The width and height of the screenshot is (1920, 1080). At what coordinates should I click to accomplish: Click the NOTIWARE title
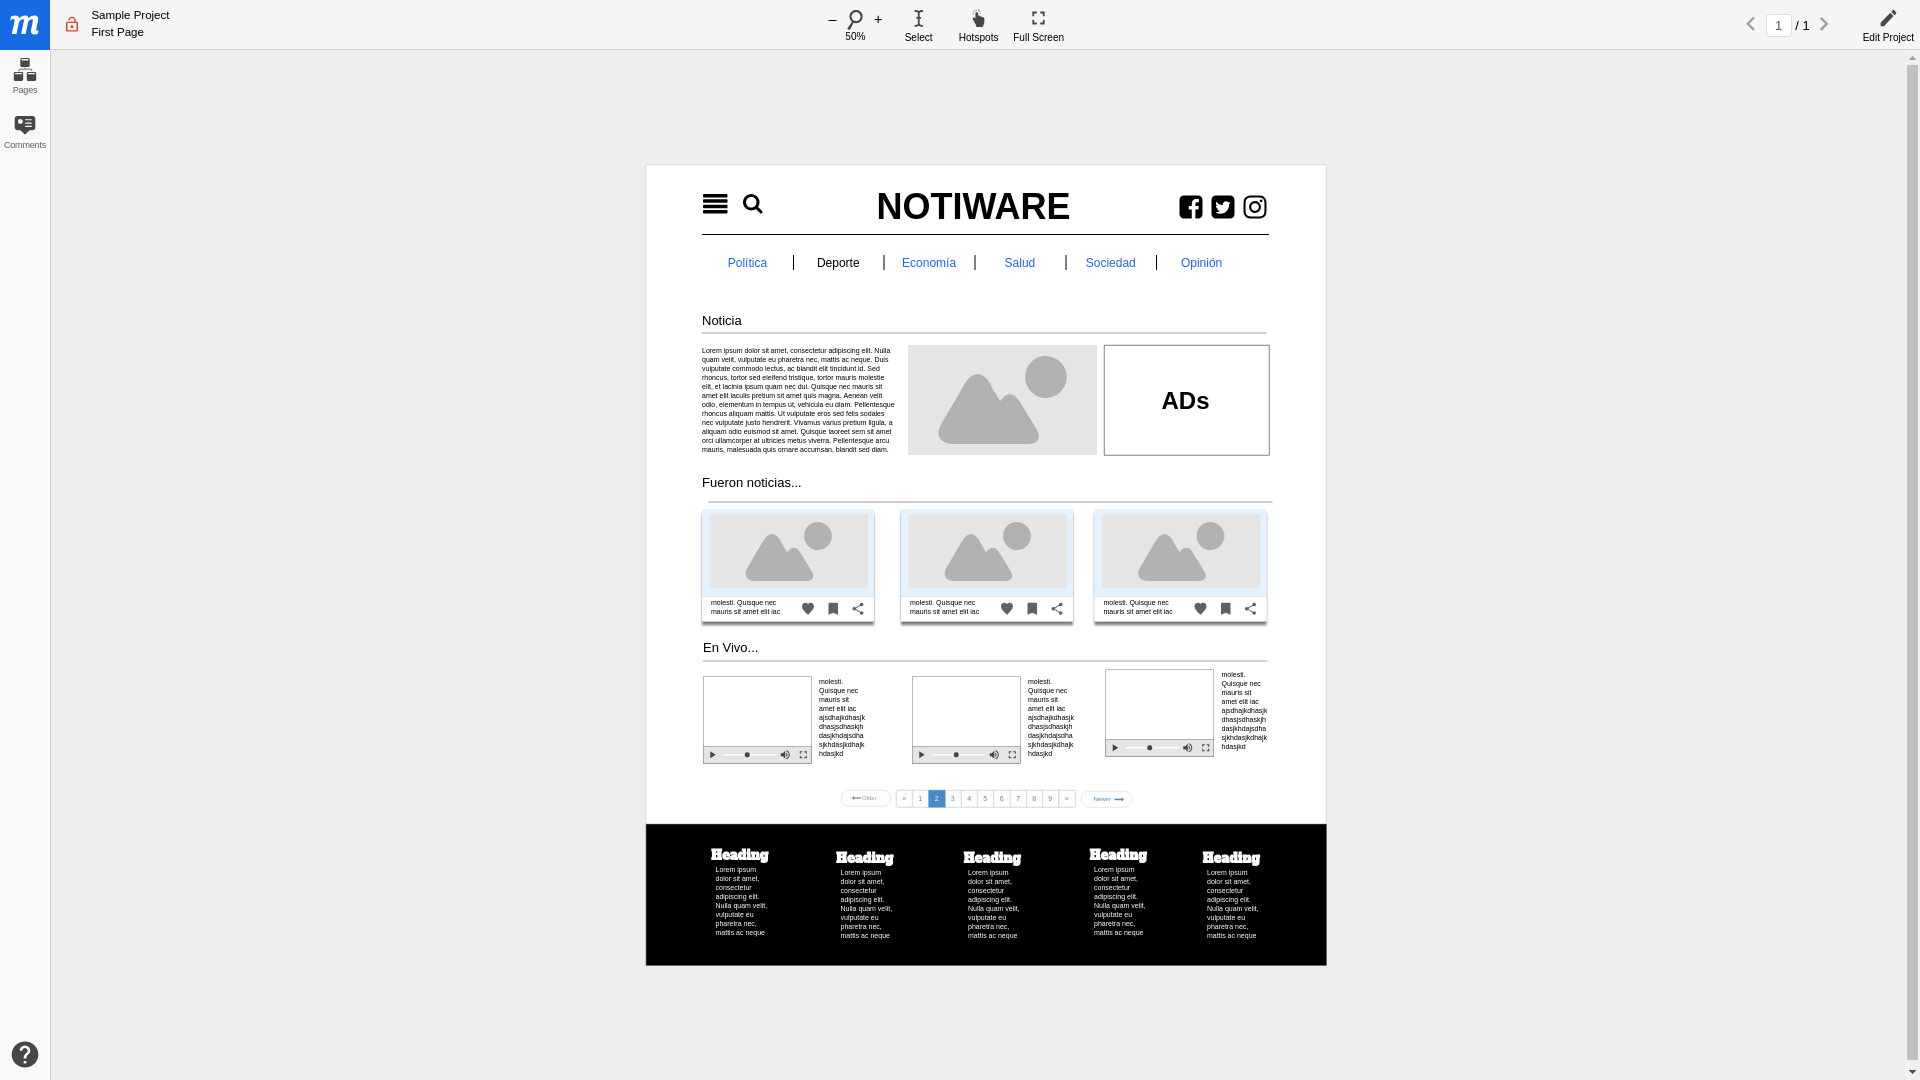(x=973, y=207)
